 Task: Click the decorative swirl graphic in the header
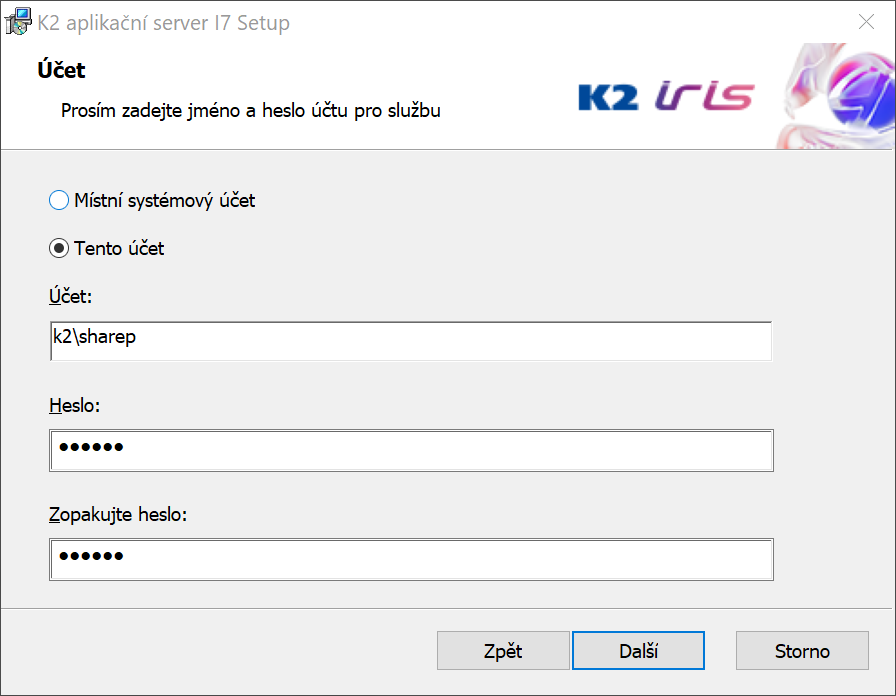(x=837, y=96)
